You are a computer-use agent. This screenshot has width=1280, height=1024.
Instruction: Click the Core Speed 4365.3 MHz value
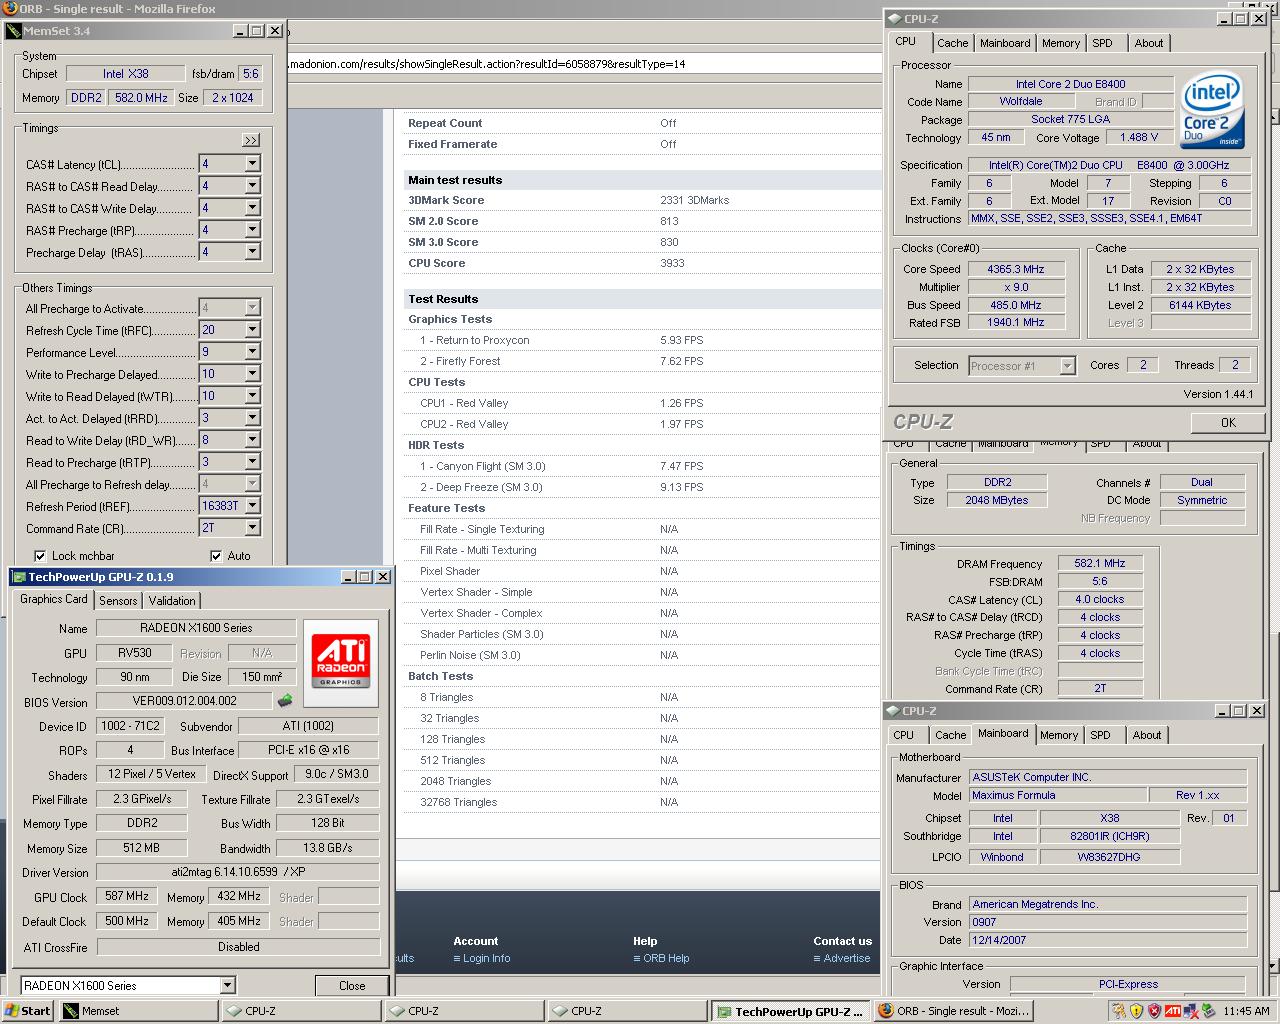[1015, 269]
